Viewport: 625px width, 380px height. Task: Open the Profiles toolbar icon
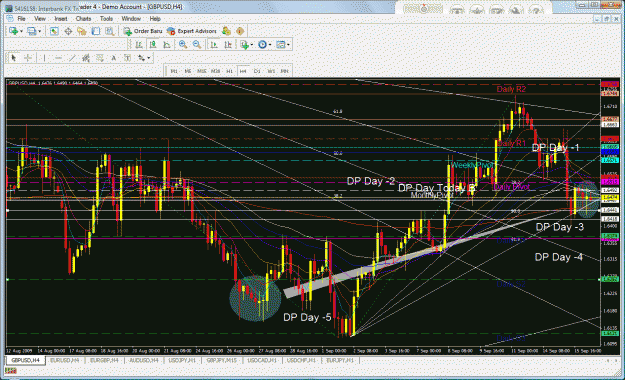(31, 31)
